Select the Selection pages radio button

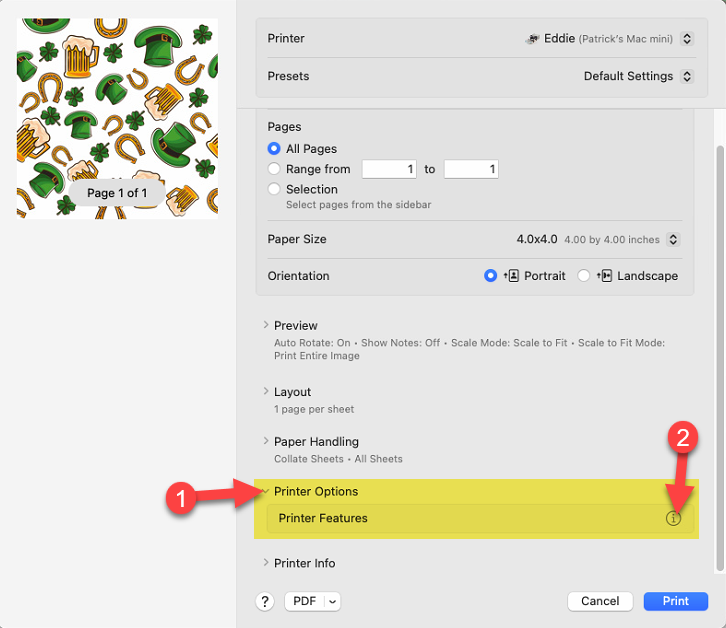pyautogui.click(x=274, y=189)
